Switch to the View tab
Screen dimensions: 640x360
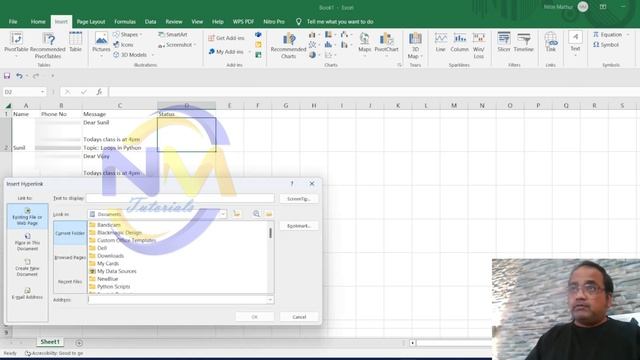(197, 22)
